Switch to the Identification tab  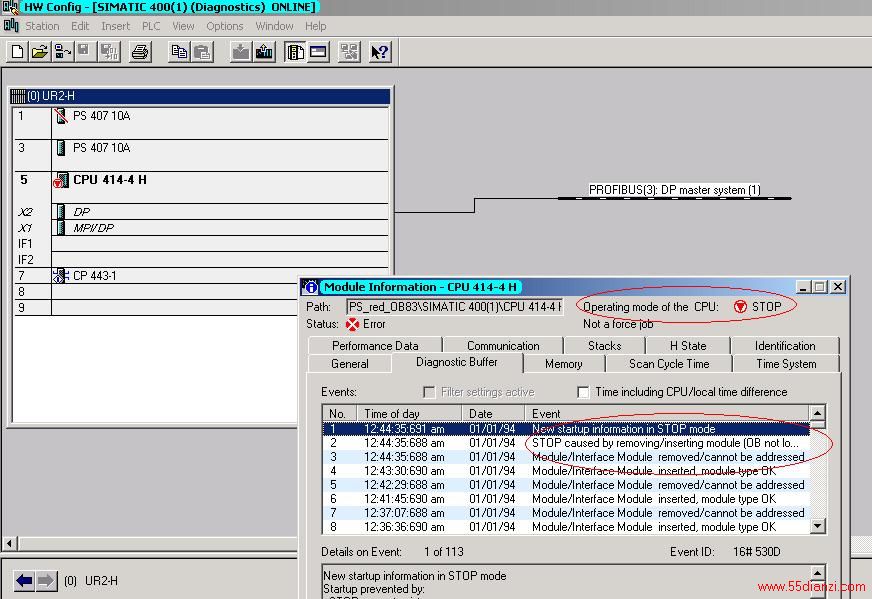[785, 345]
